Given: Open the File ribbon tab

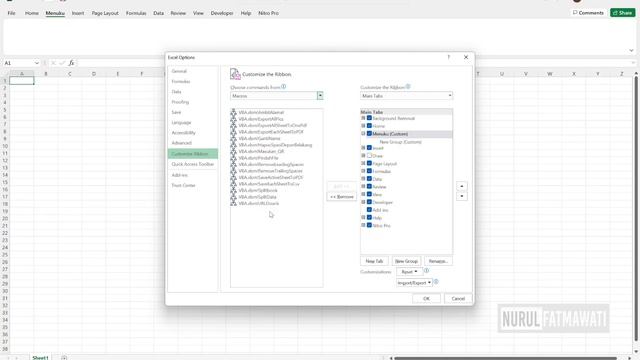Looking at the screenshot, I should pos(11,13).
